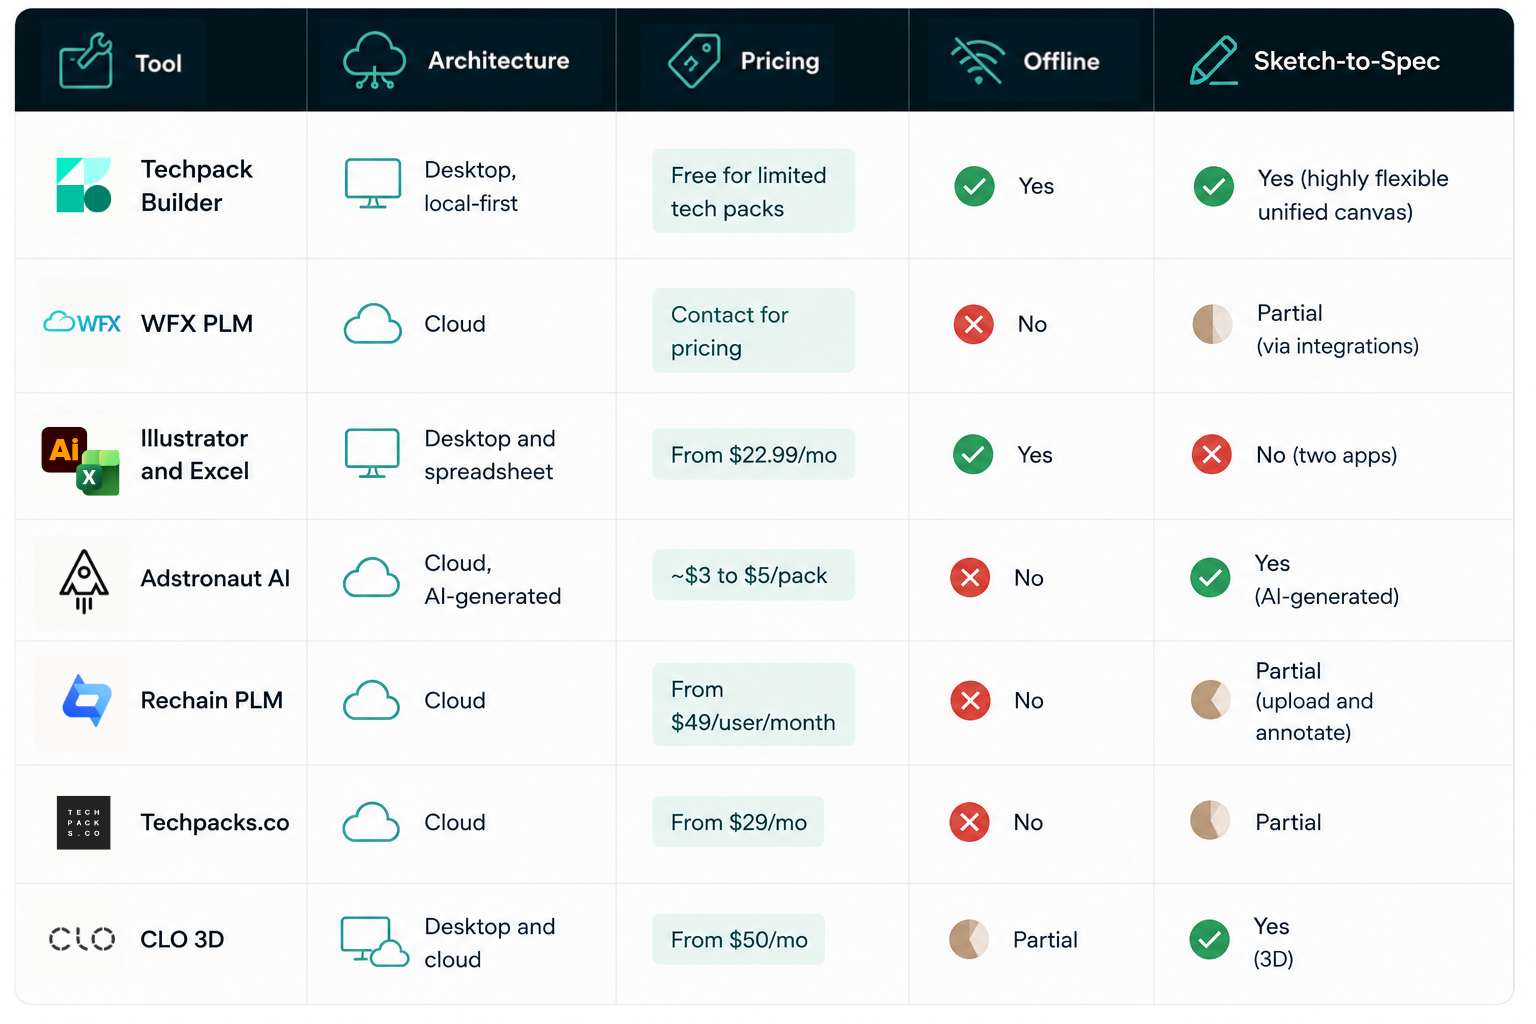Screen dimensions: 1536x1024
Task: Click the 'Desktop, local-first' architecture text
Action: tap(470, 186)
